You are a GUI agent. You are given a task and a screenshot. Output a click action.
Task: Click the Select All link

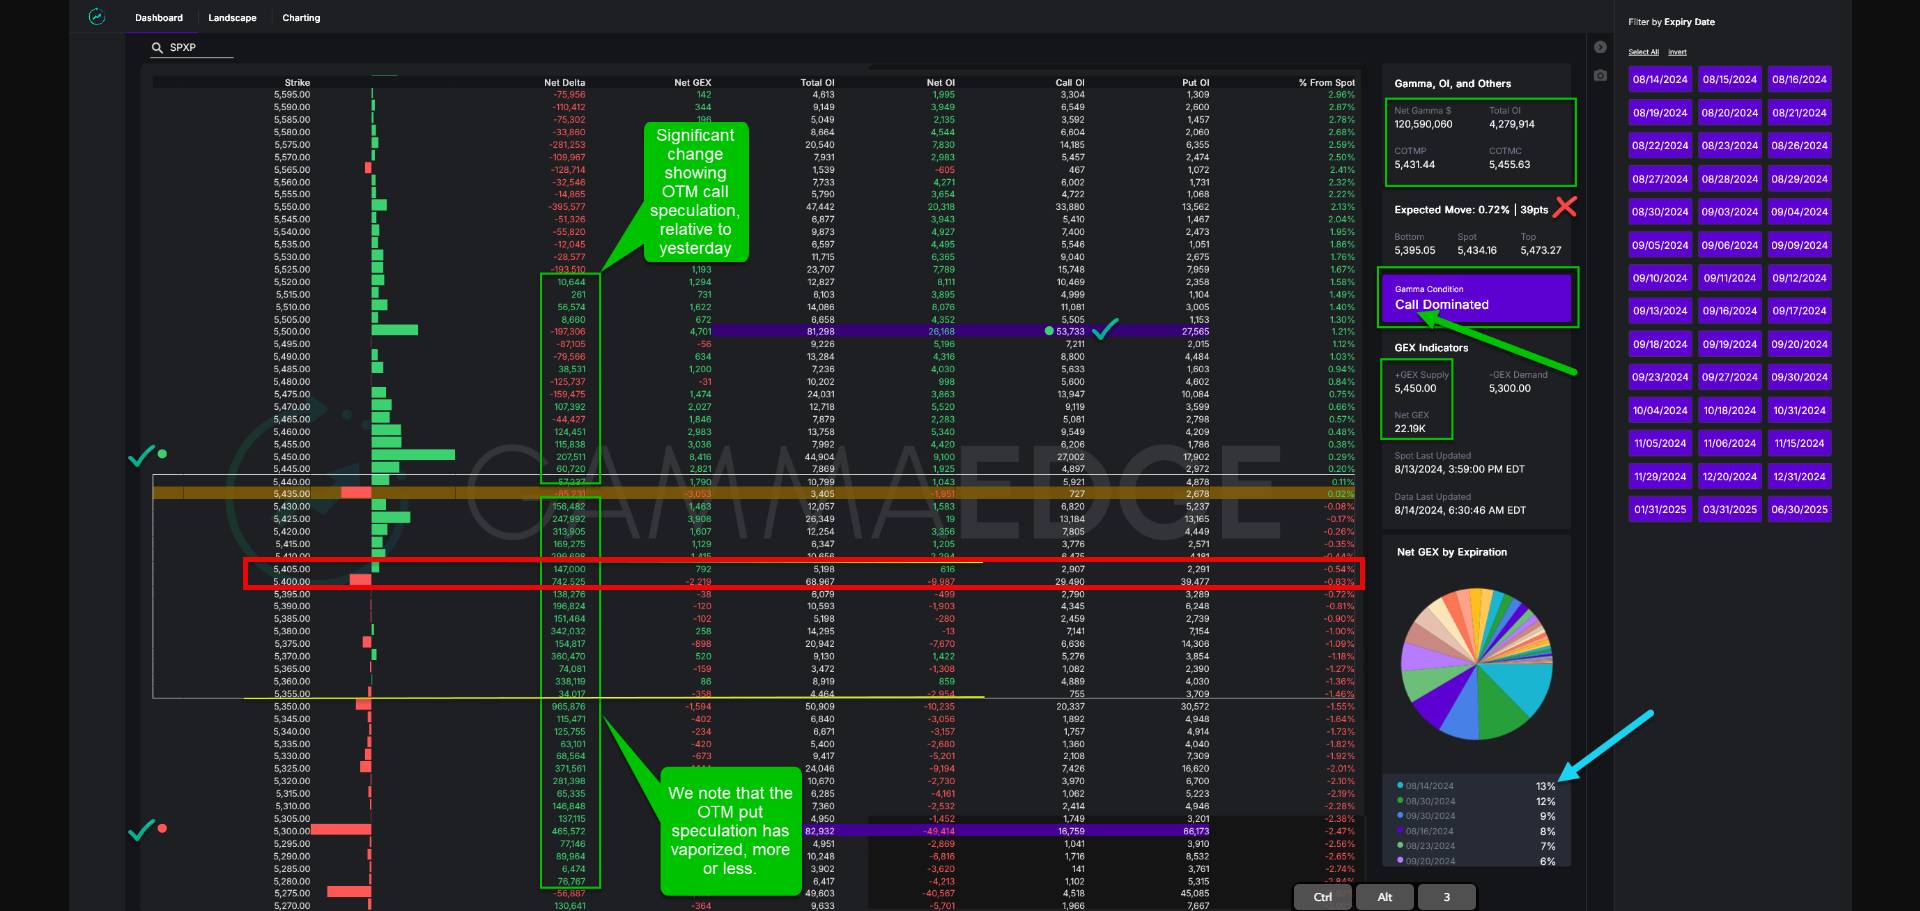tap(1643, 52)
